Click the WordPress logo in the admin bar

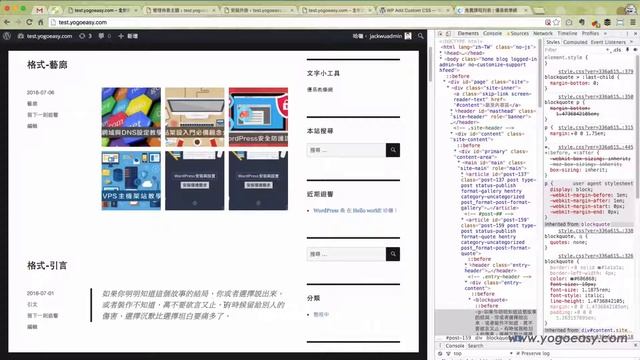(x=7, y=36)
